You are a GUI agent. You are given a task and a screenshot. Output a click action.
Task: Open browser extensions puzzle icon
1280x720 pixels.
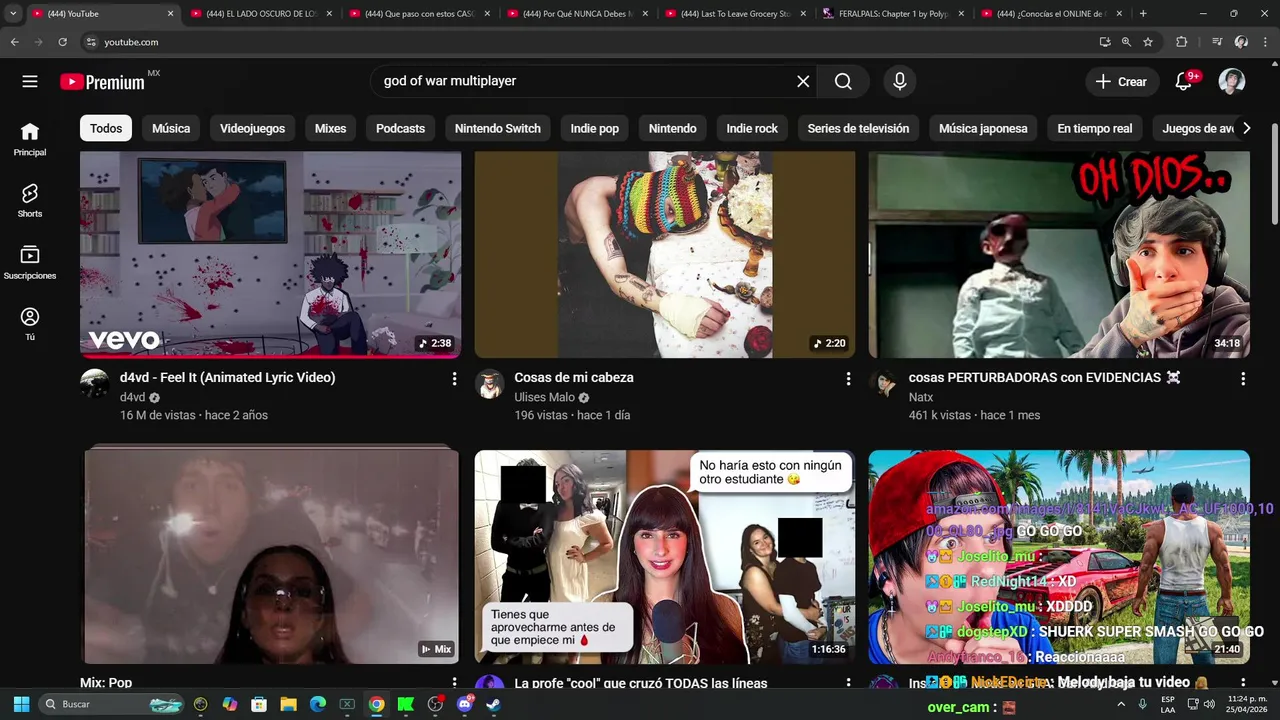pos(1181,42)
